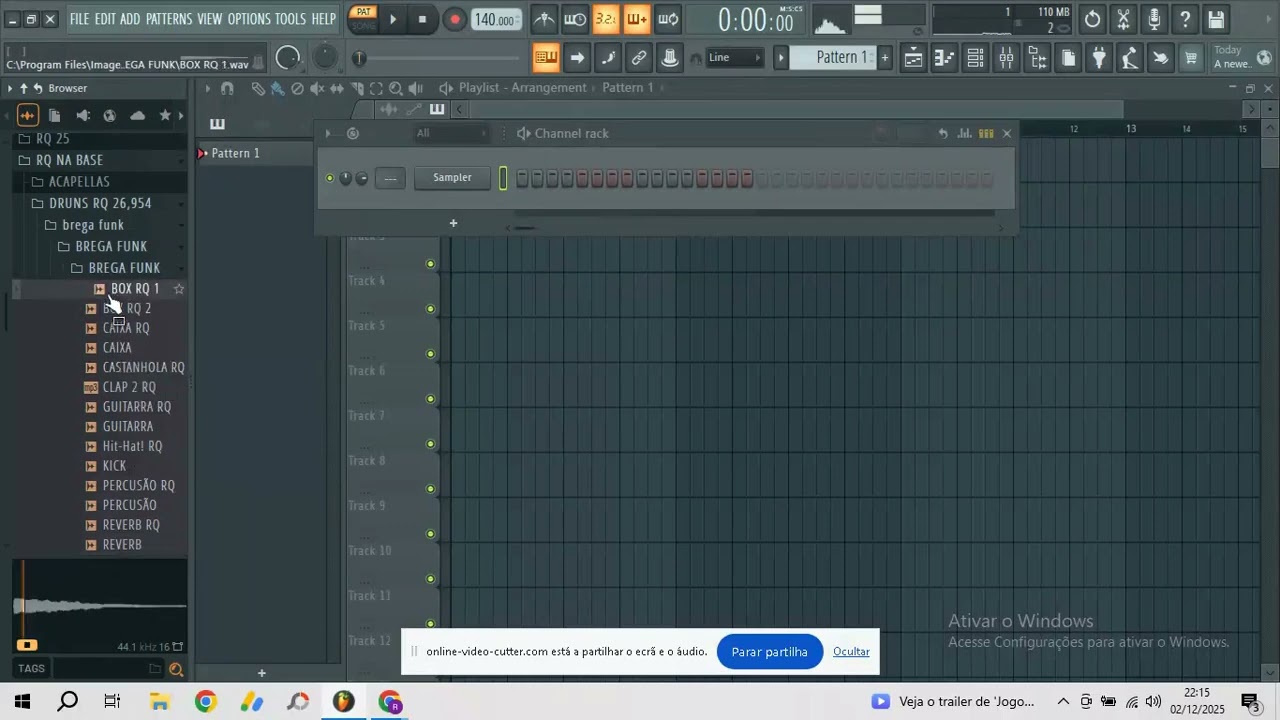Select the Paint brush tool in Playlist
Image resolution: width=1280 pixels, height=720 pixels.
point(277,88)
